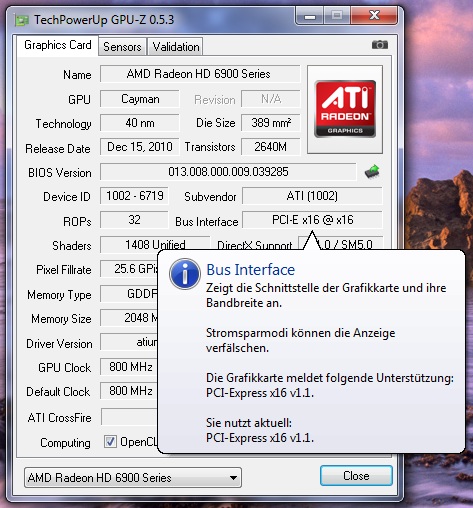Click the blue info icon in tooltip
This screenshot has height=508, width=473.
click(185, 273)
